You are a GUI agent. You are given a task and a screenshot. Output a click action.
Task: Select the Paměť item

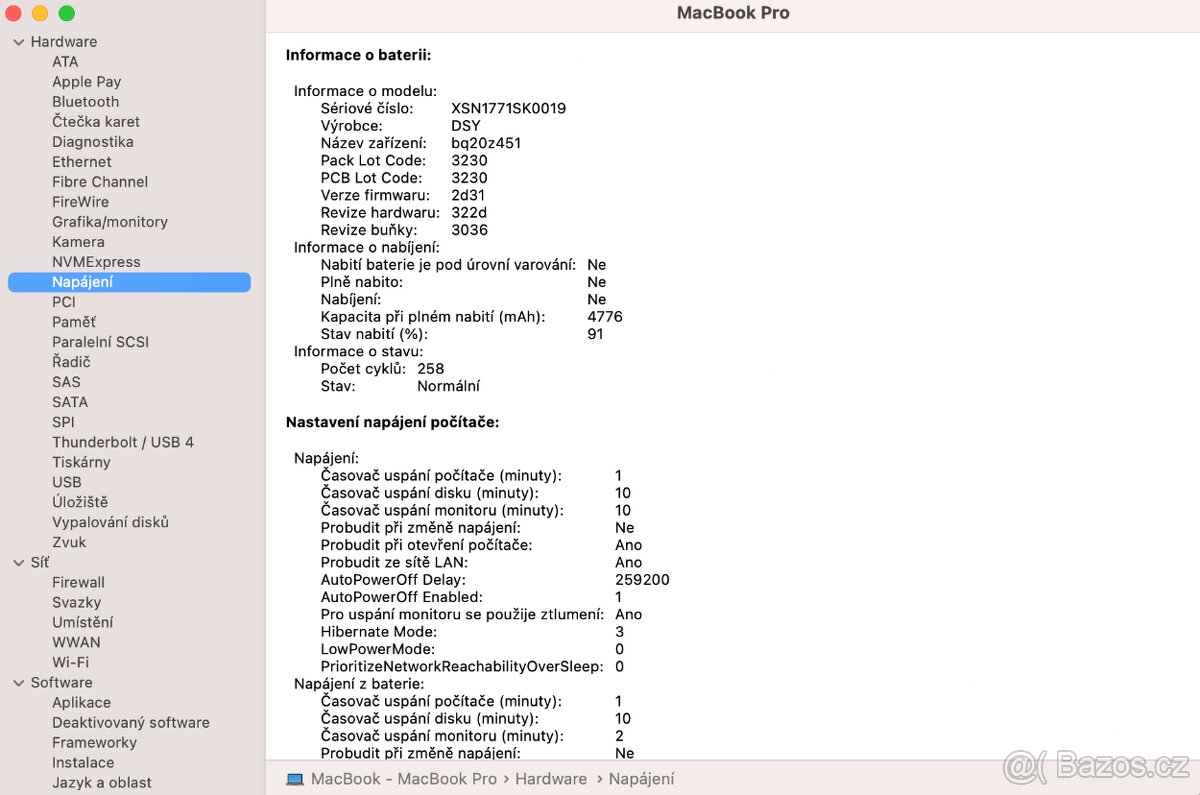tap(74, 322)
